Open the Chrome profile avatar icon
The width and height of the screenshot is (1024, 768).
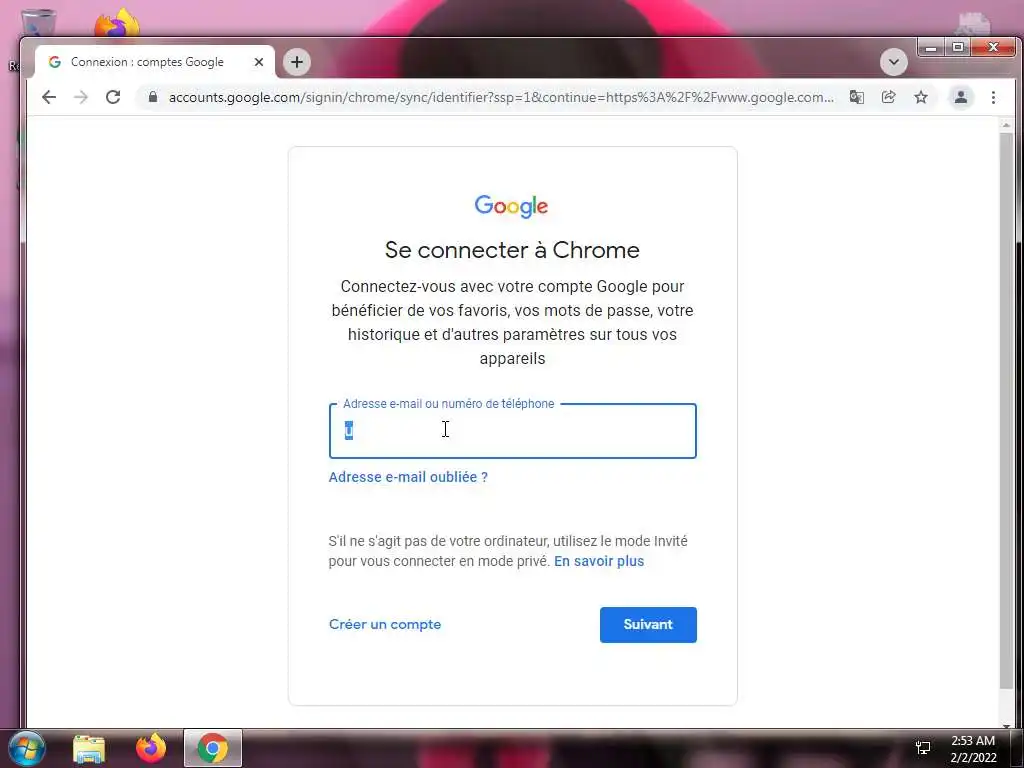[961, 97]
